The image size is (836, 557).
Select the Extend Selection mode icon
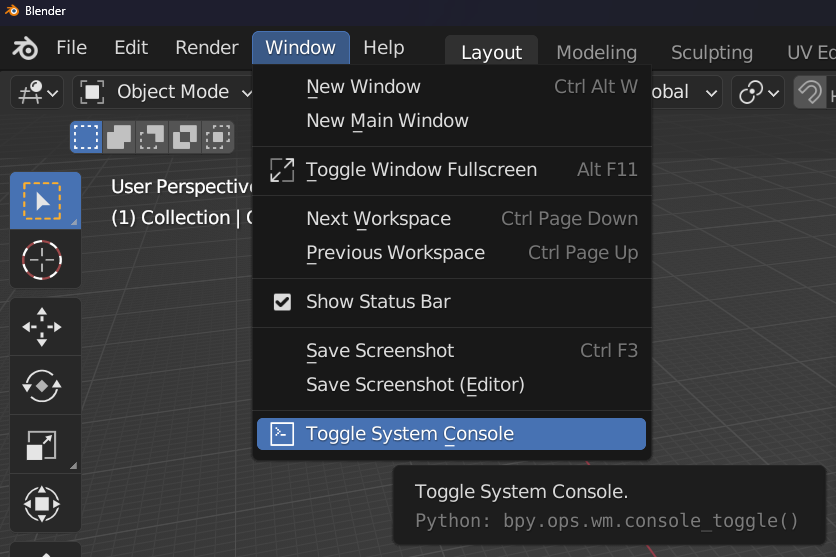119,137
